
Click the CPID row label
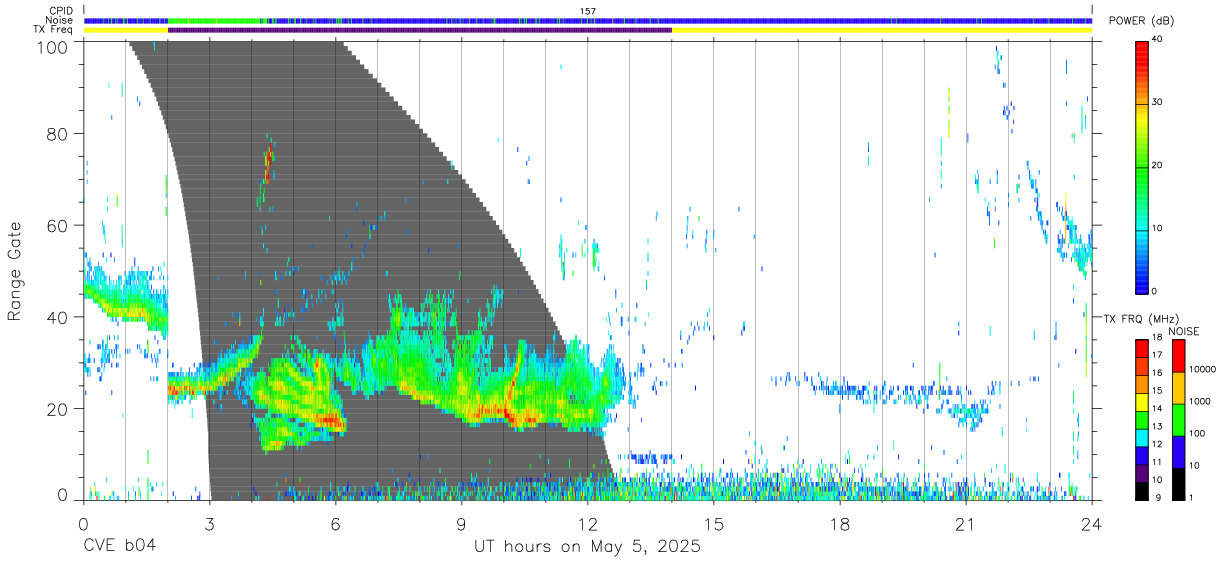coord(61,11)
